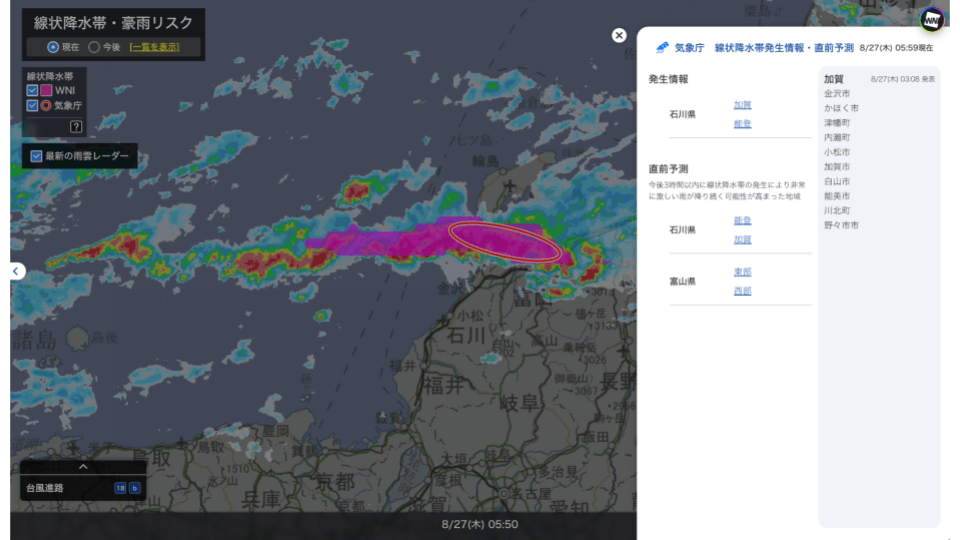Click the 線状降水帯・豪雨リスク title
Viewport: 960px width, 540px height.
coord(113,23)
